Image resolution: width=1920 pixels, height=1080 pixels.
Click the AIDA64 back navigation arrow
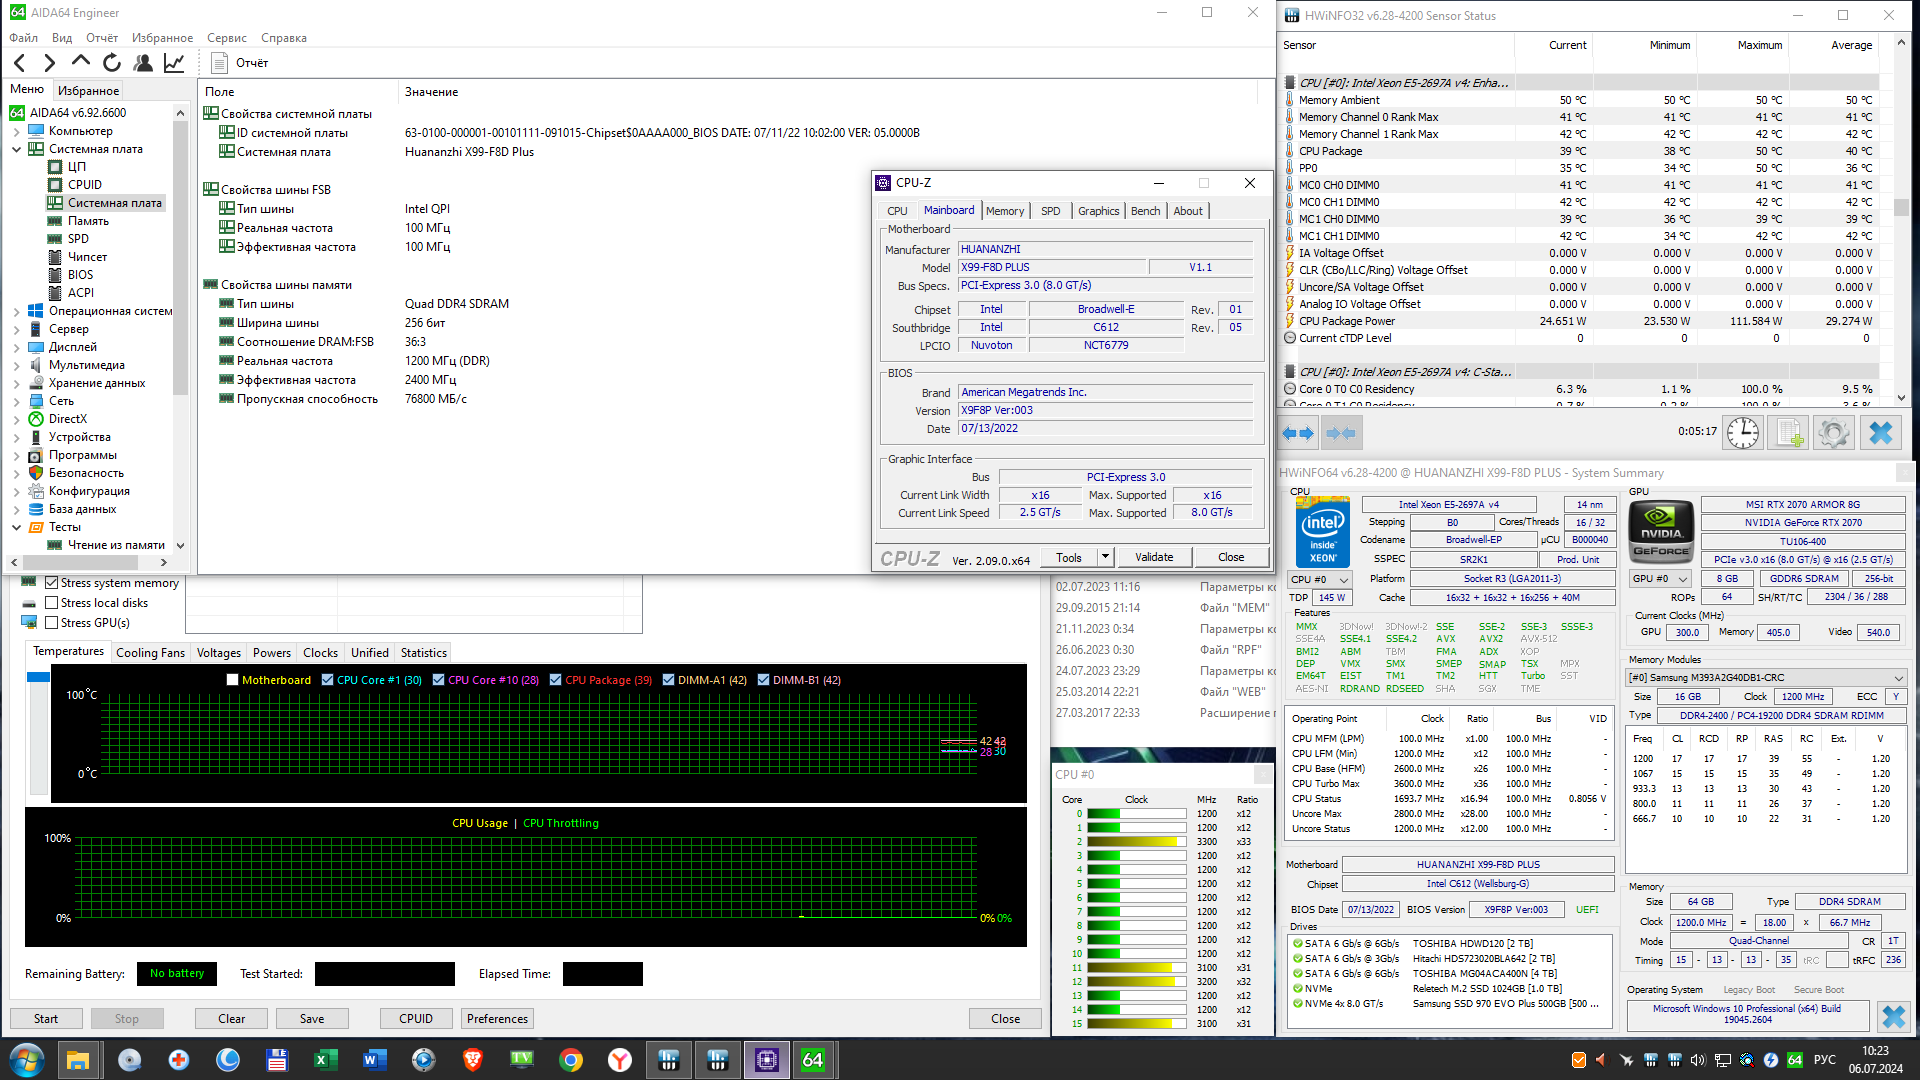coord(20,63)
